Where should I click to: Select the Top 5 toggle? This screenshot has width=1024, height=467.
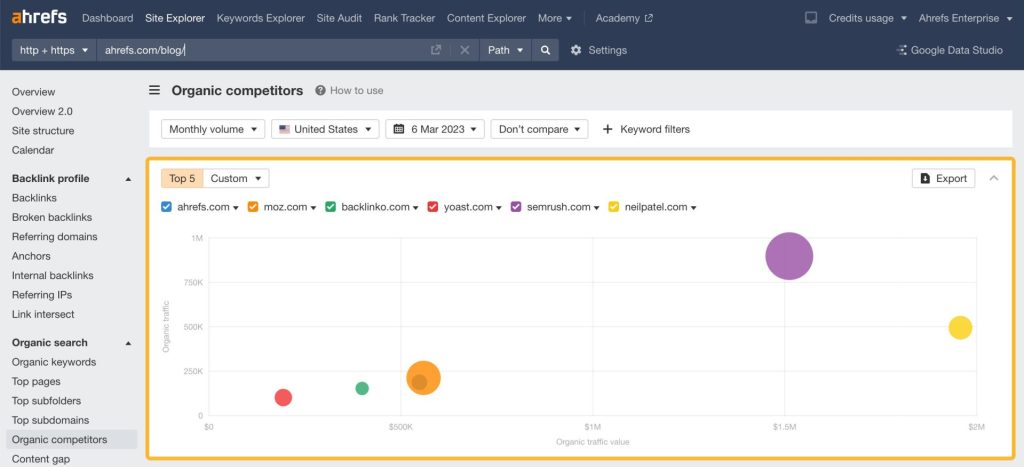coord(182,178)
